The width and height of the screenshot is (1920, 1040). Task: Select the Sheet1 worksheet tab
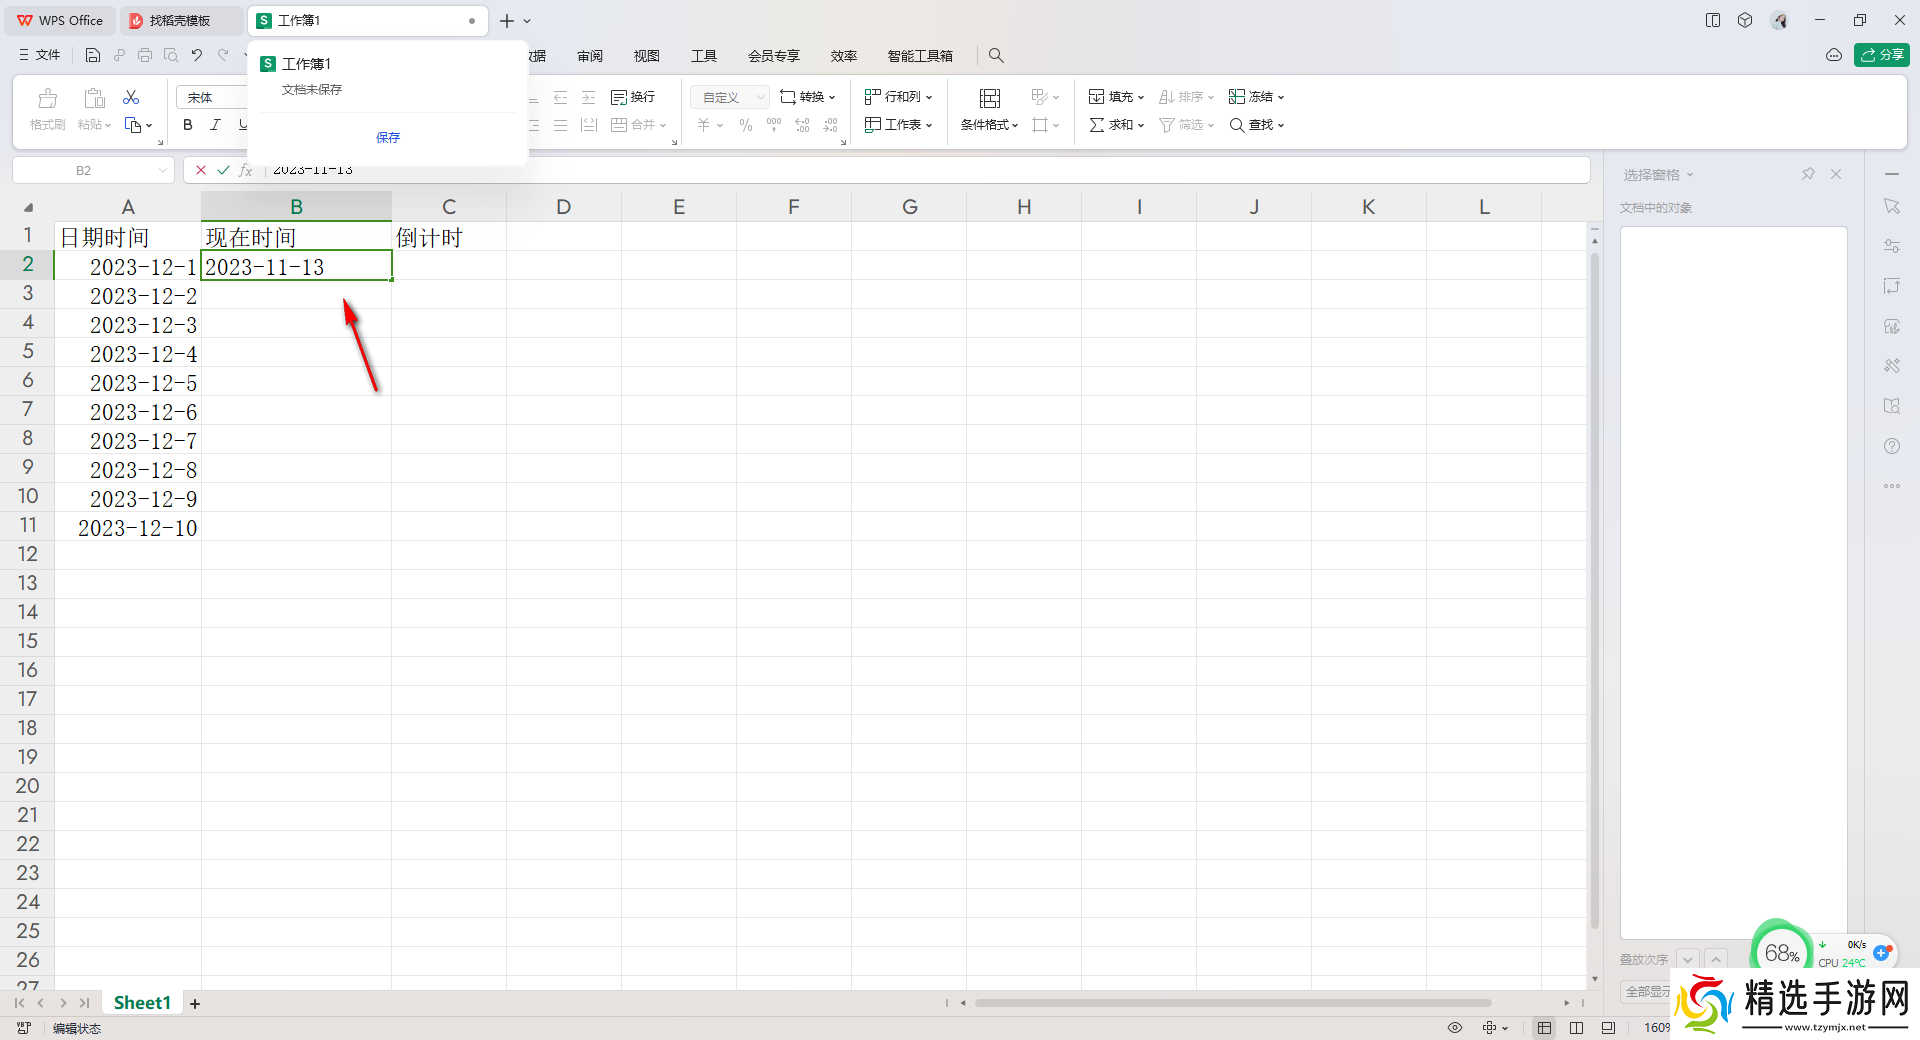point(142,1003)
